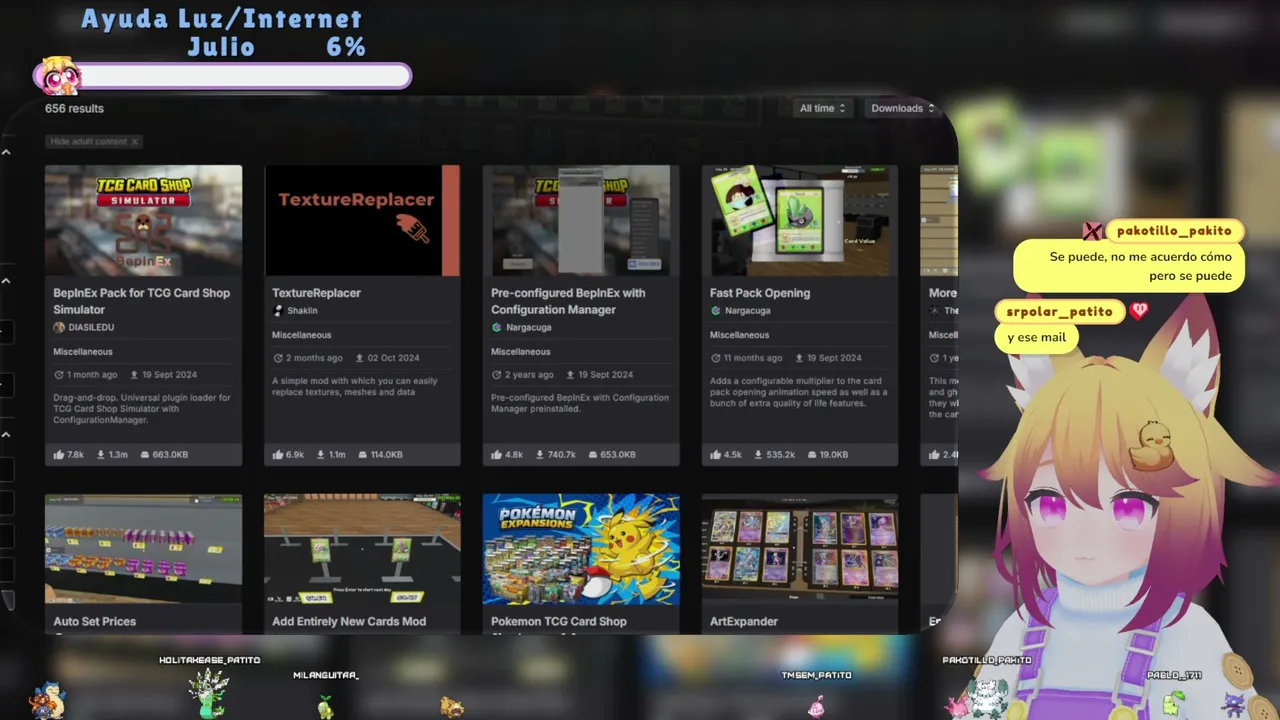Click the thumbs-up icon on Fast Pack Opening card

click(x=716, y=455)
